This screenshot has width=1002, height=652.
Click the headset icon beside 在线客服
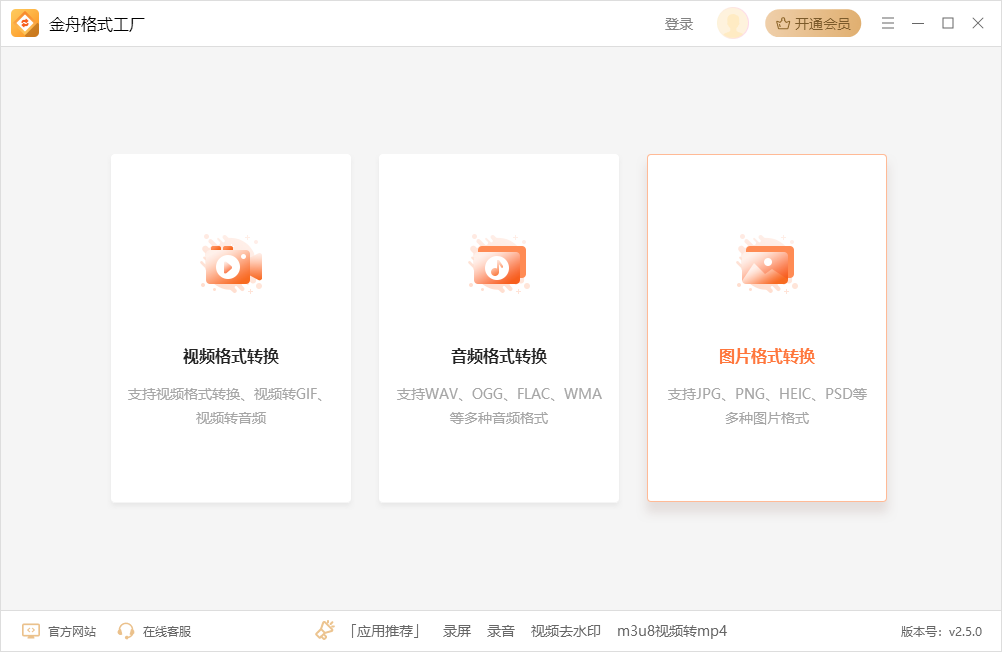coord(124,630)
